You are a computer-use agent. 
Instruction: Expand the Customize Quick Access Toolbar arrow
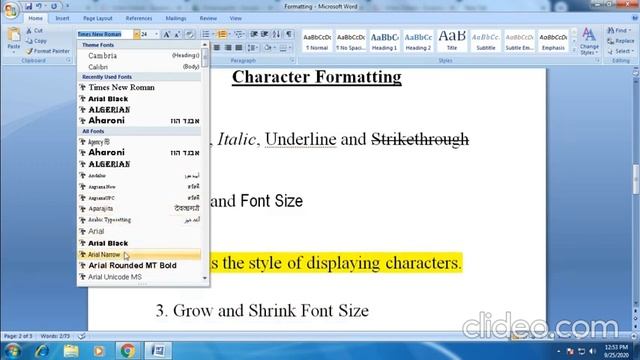click(67, 6)
